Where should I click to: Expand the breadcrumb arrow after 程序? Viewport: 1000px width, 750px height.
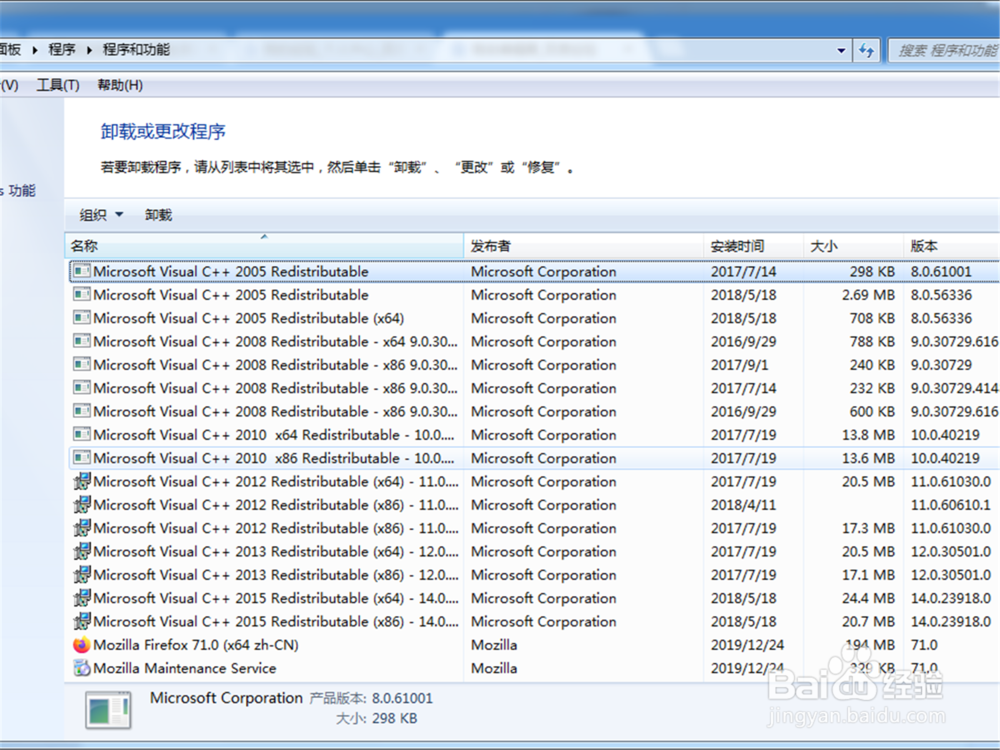pyautogui.click(x=89, y=50)
